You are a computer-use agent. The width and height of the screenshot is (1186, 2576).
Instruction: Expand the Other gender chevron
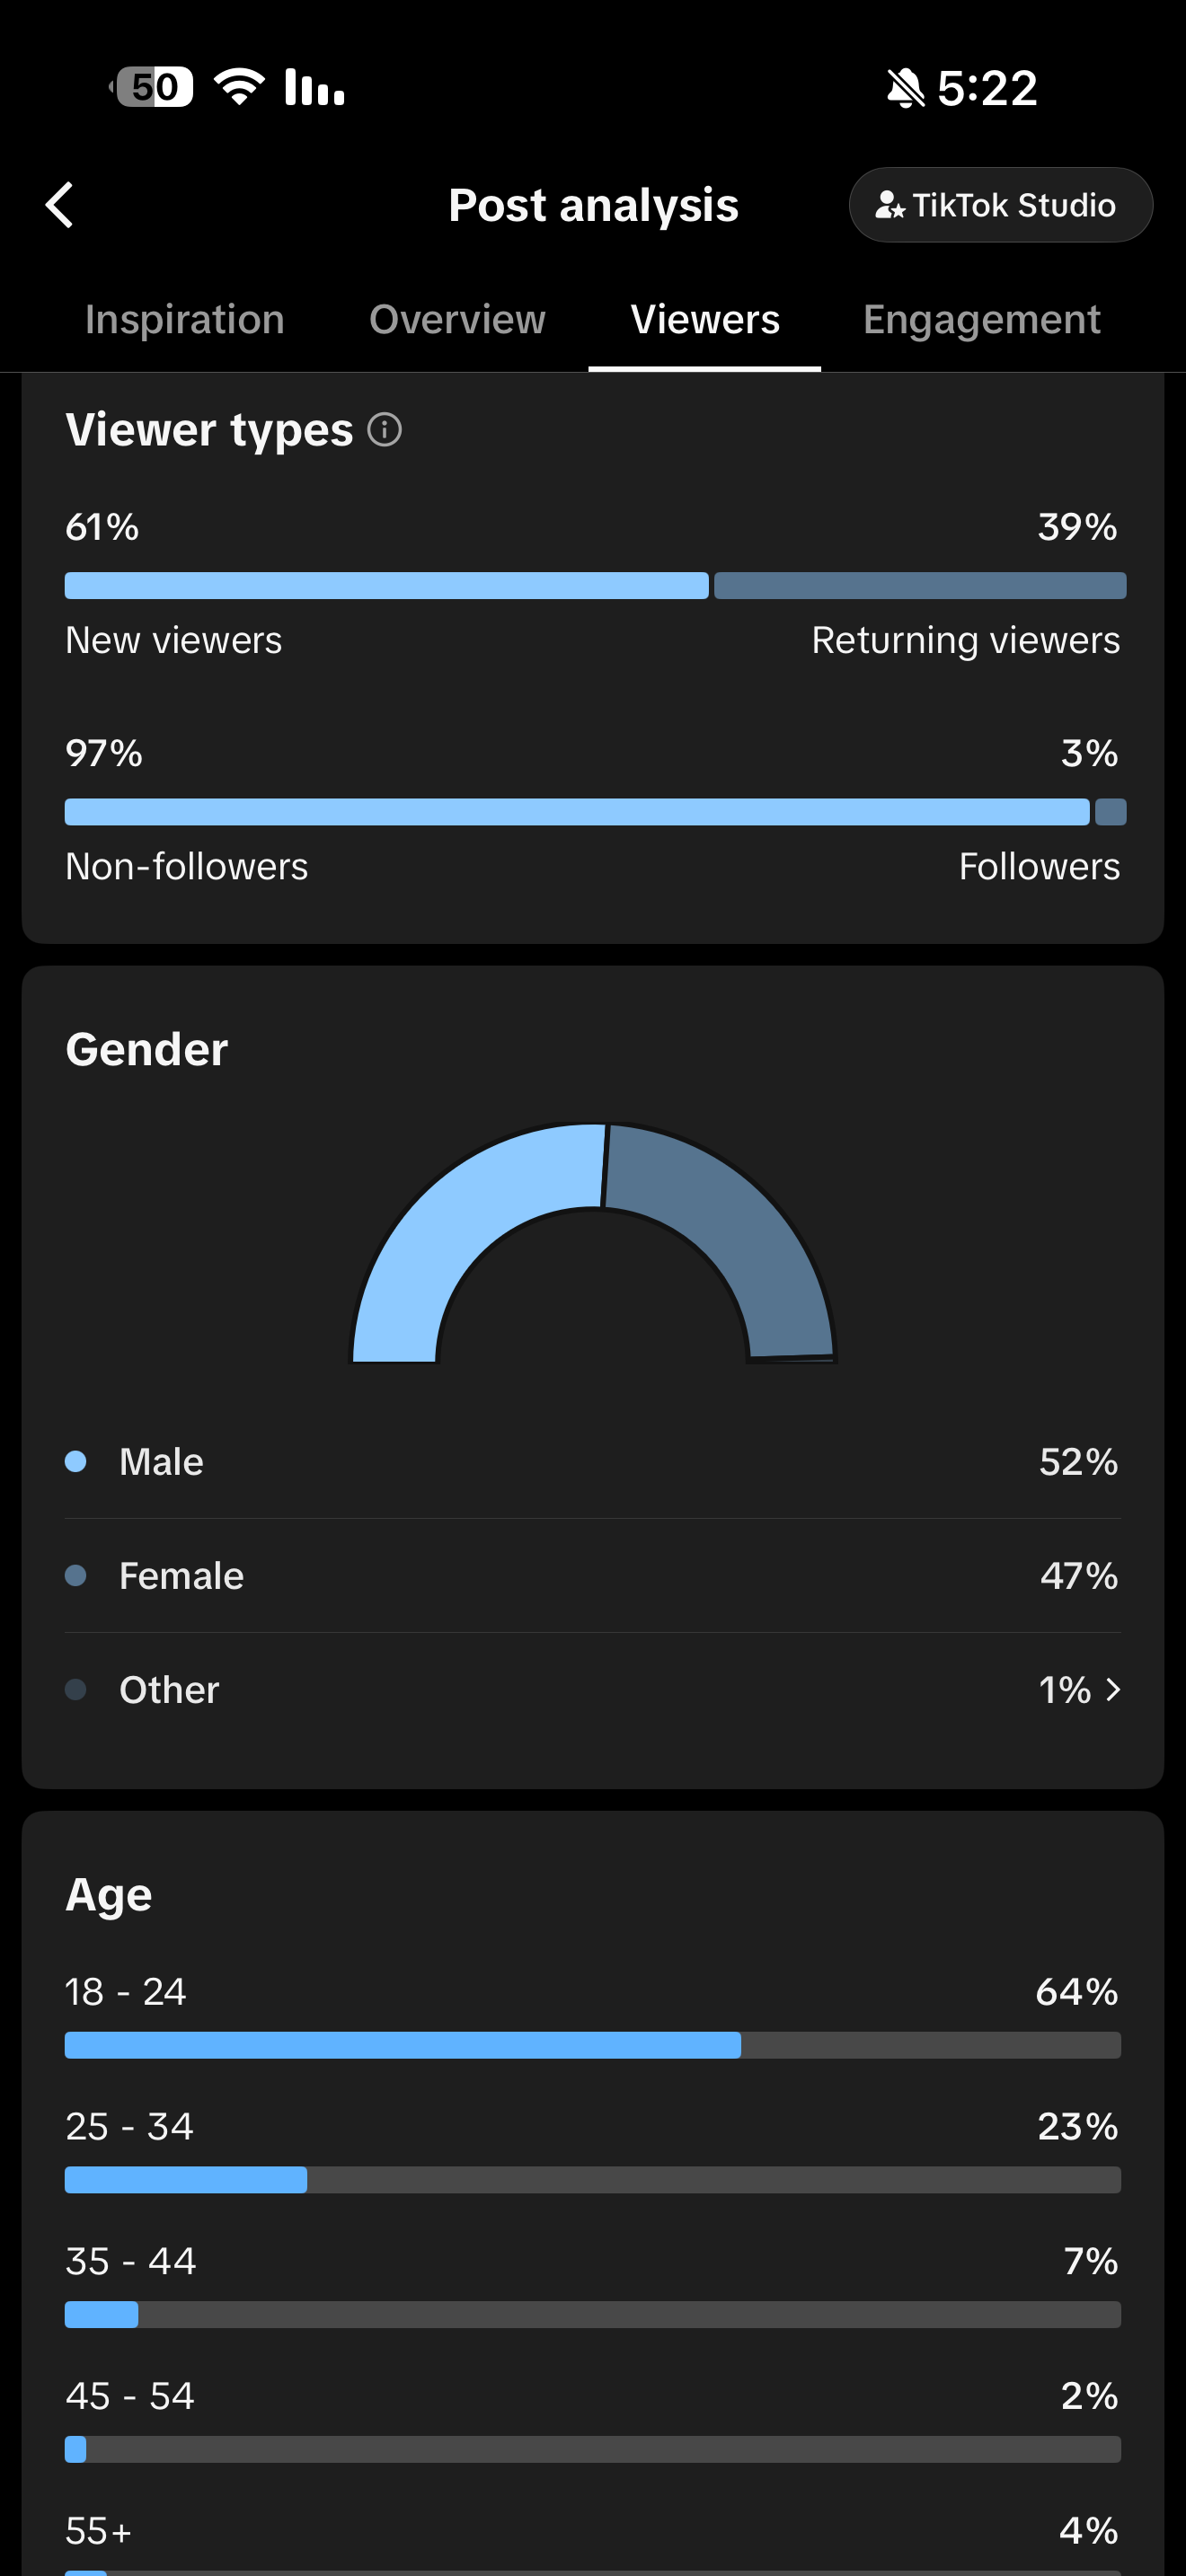pyautogui.click(x=1113, y=1690)
